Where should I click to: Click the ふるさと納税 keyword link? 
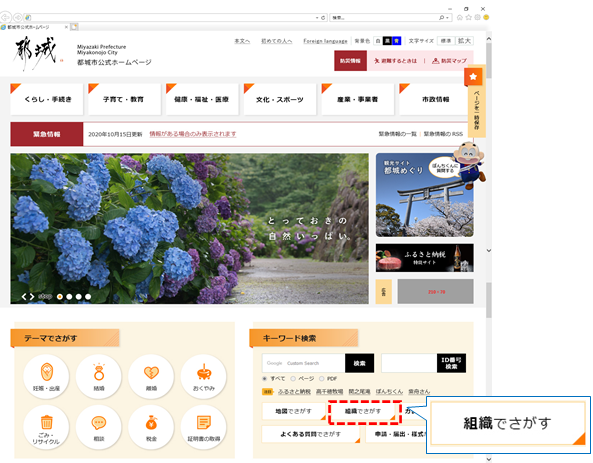[x=294, y=392]
